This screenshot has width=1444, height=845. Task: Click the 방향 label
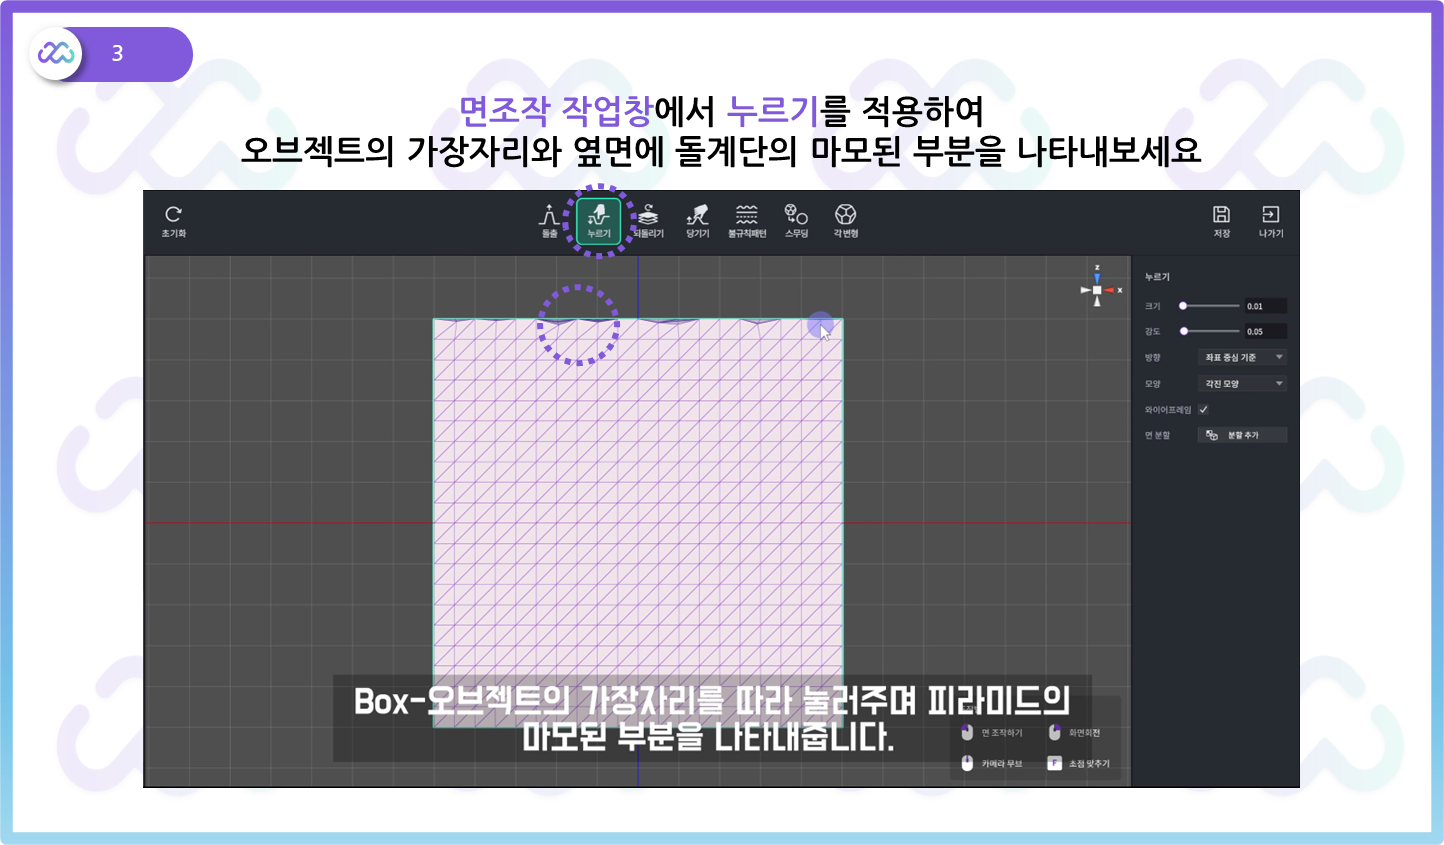tap(1153, 357)
